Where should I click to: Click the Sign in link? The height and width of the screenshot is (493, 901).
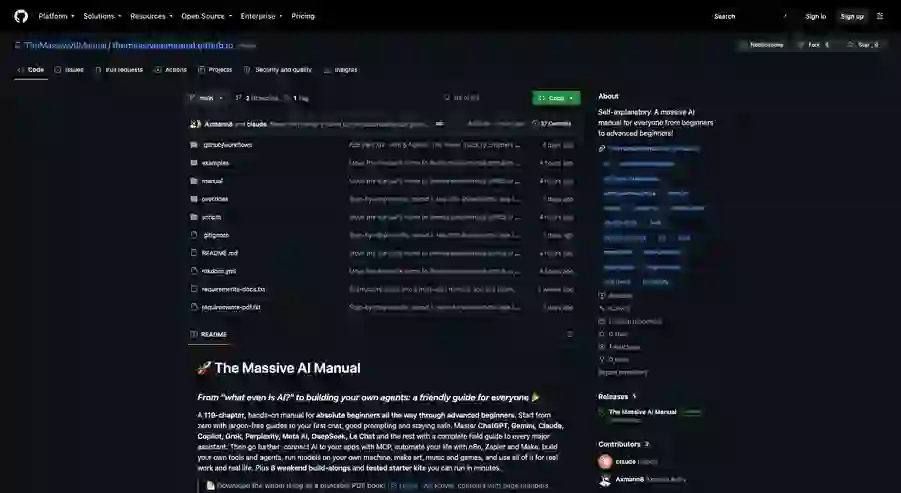pyautogui.click(x=815, y=16)
